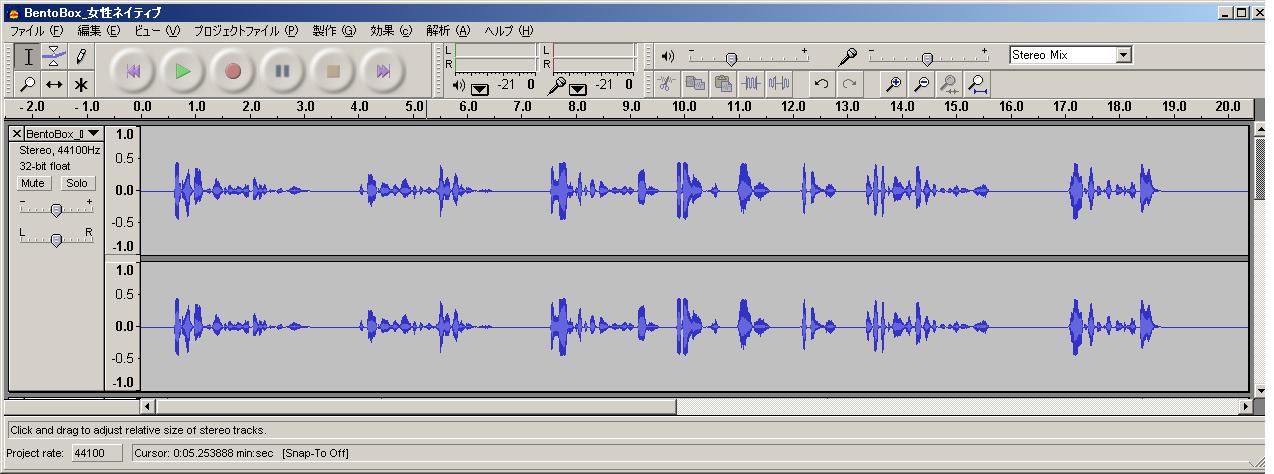The image size is (1274, 474).
Task: Click the Undo arrow
Action: click(x=821, y=84)
